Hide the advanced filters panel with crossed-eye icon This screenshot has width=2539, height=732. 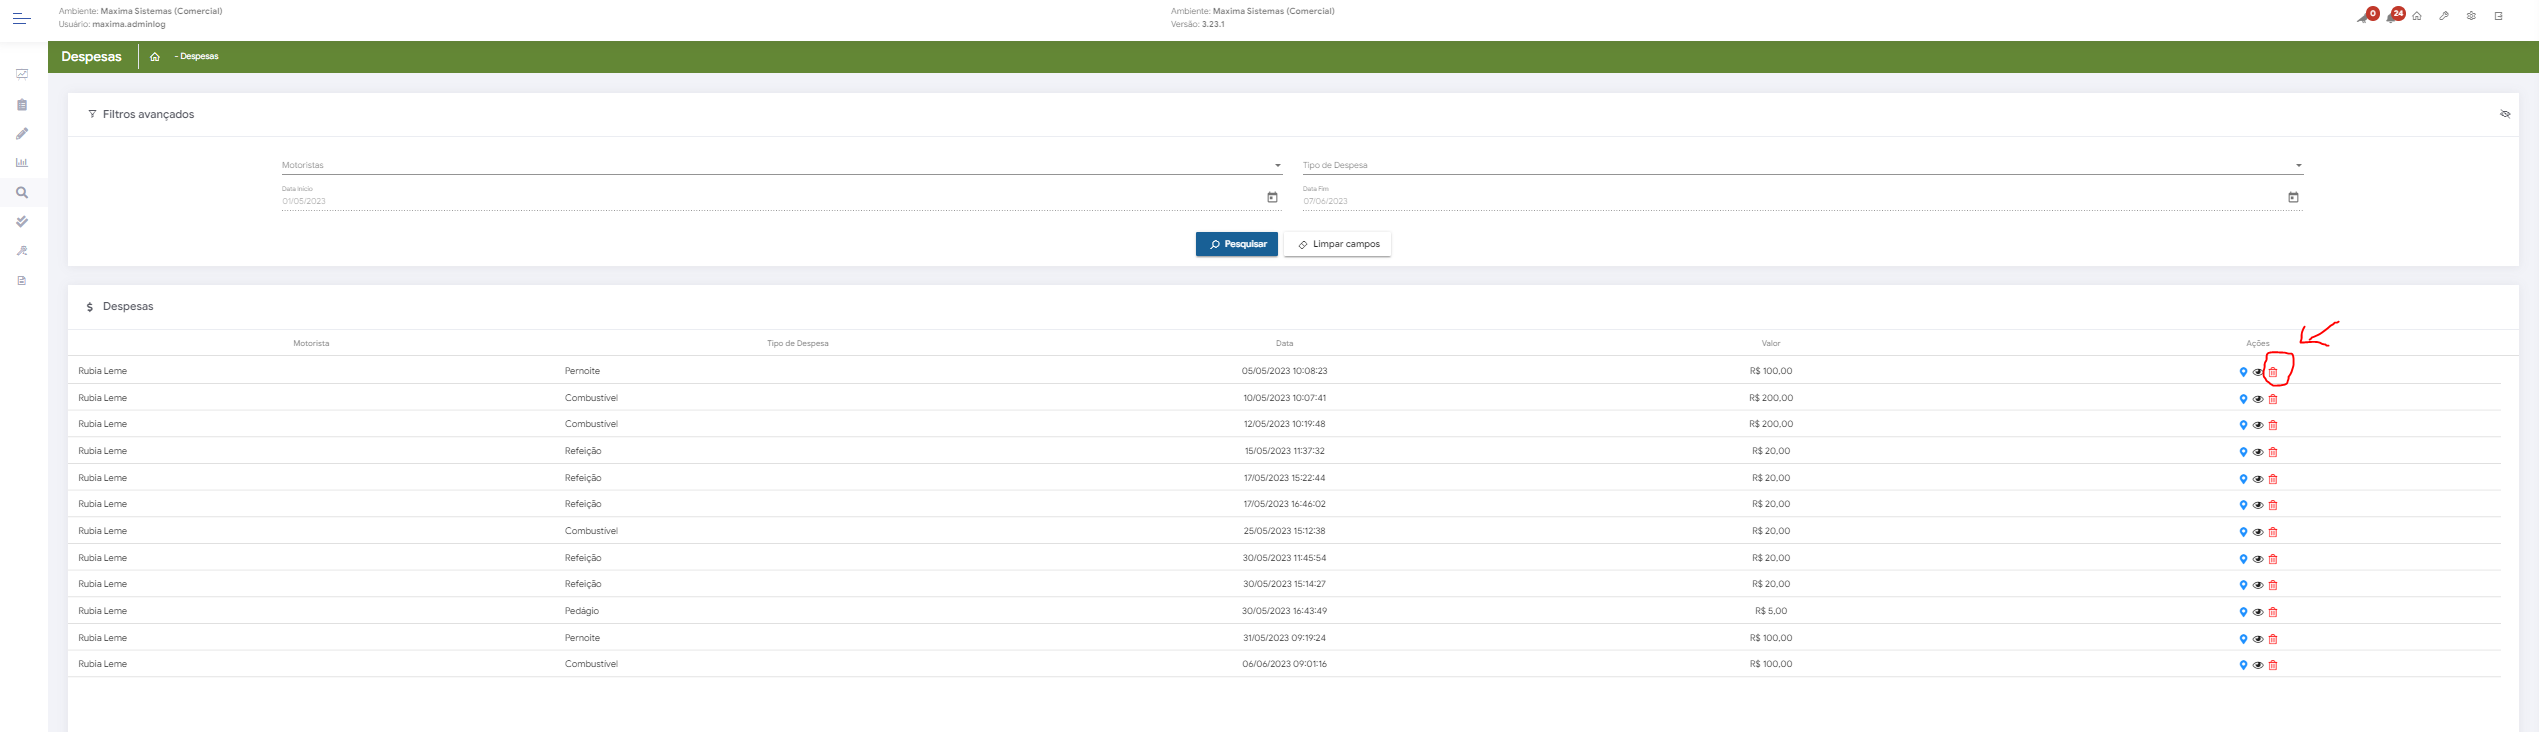point(2505,114)
